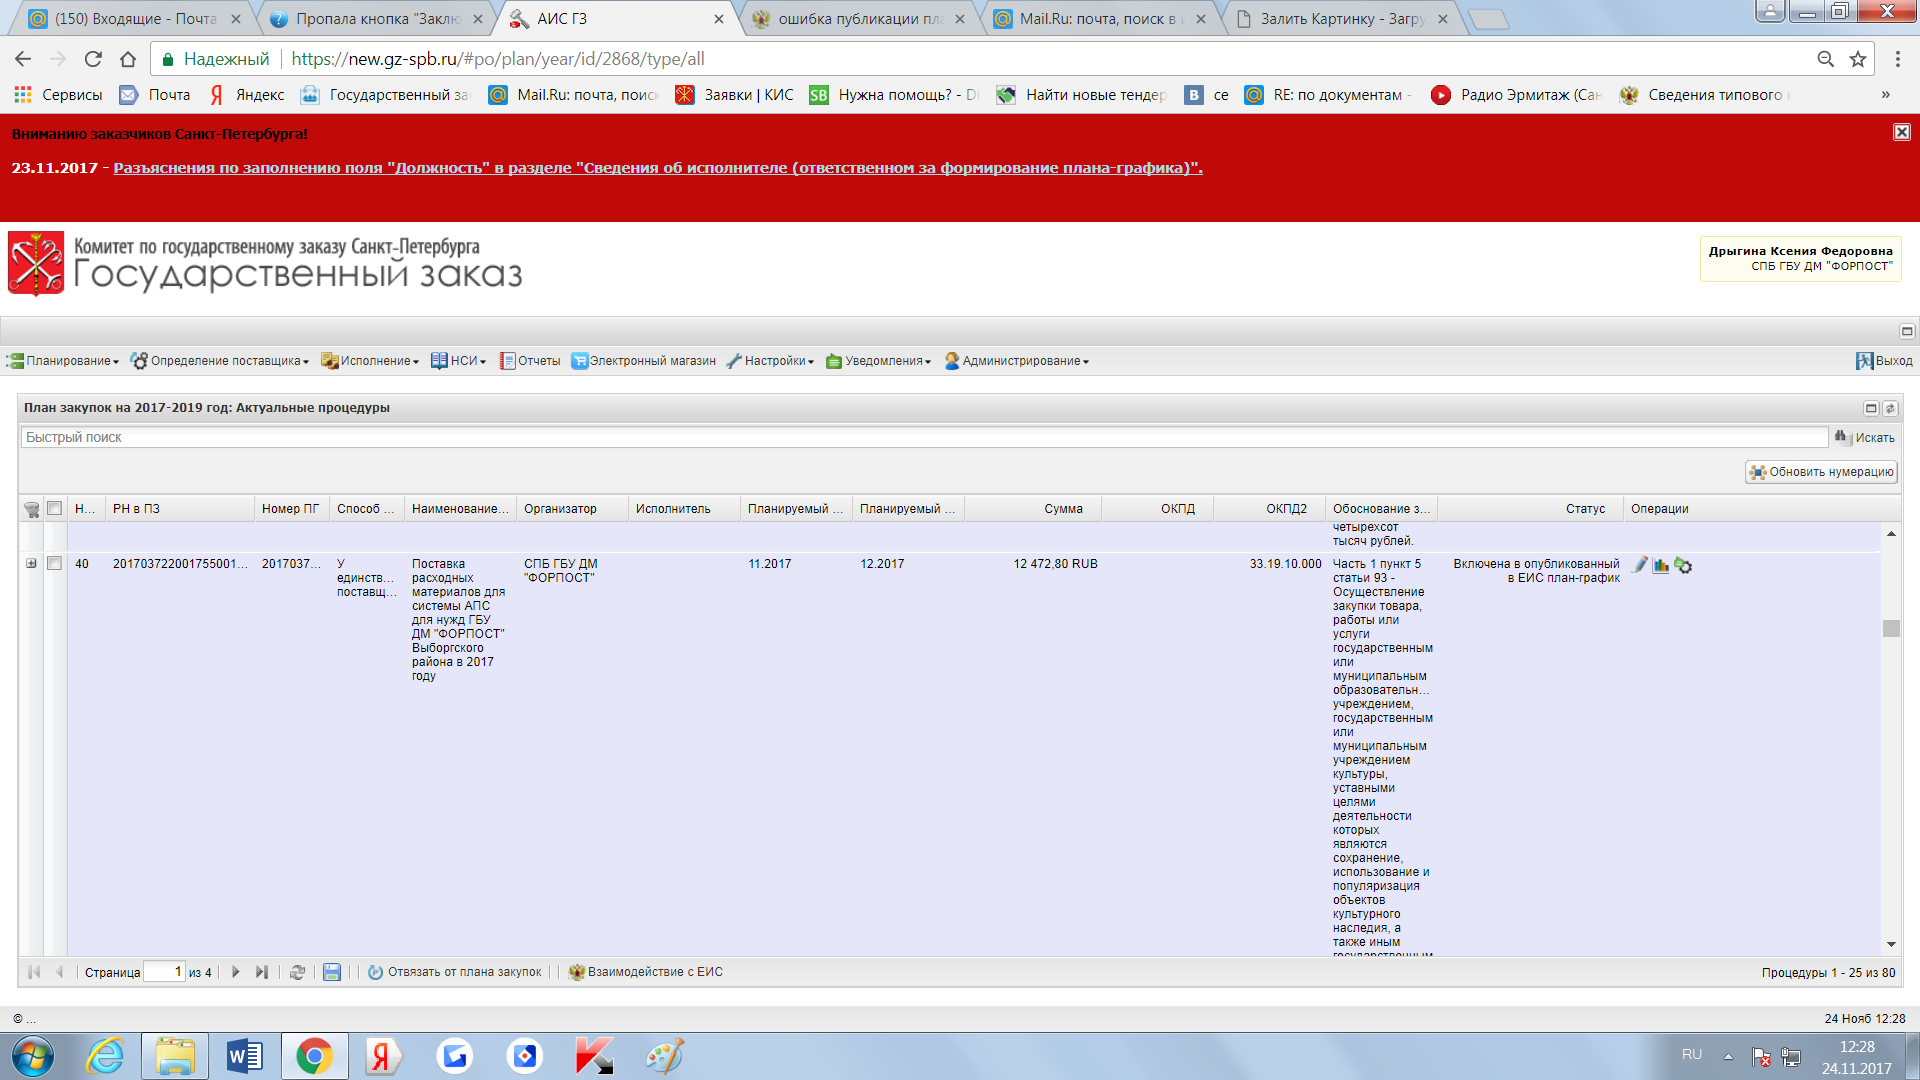
Task: Click Обновить нумерацию button
Action: pyautogui.click(x=1821, y=472)
